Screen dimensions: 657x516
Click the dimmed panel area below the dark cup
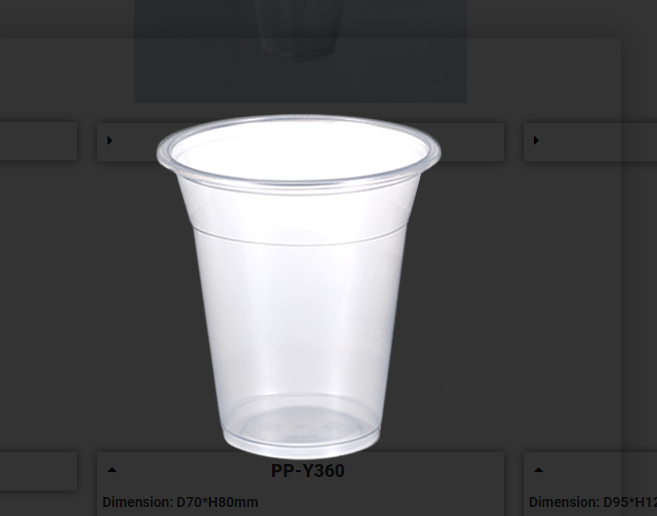pyautogui.click(x=300, y=82)
